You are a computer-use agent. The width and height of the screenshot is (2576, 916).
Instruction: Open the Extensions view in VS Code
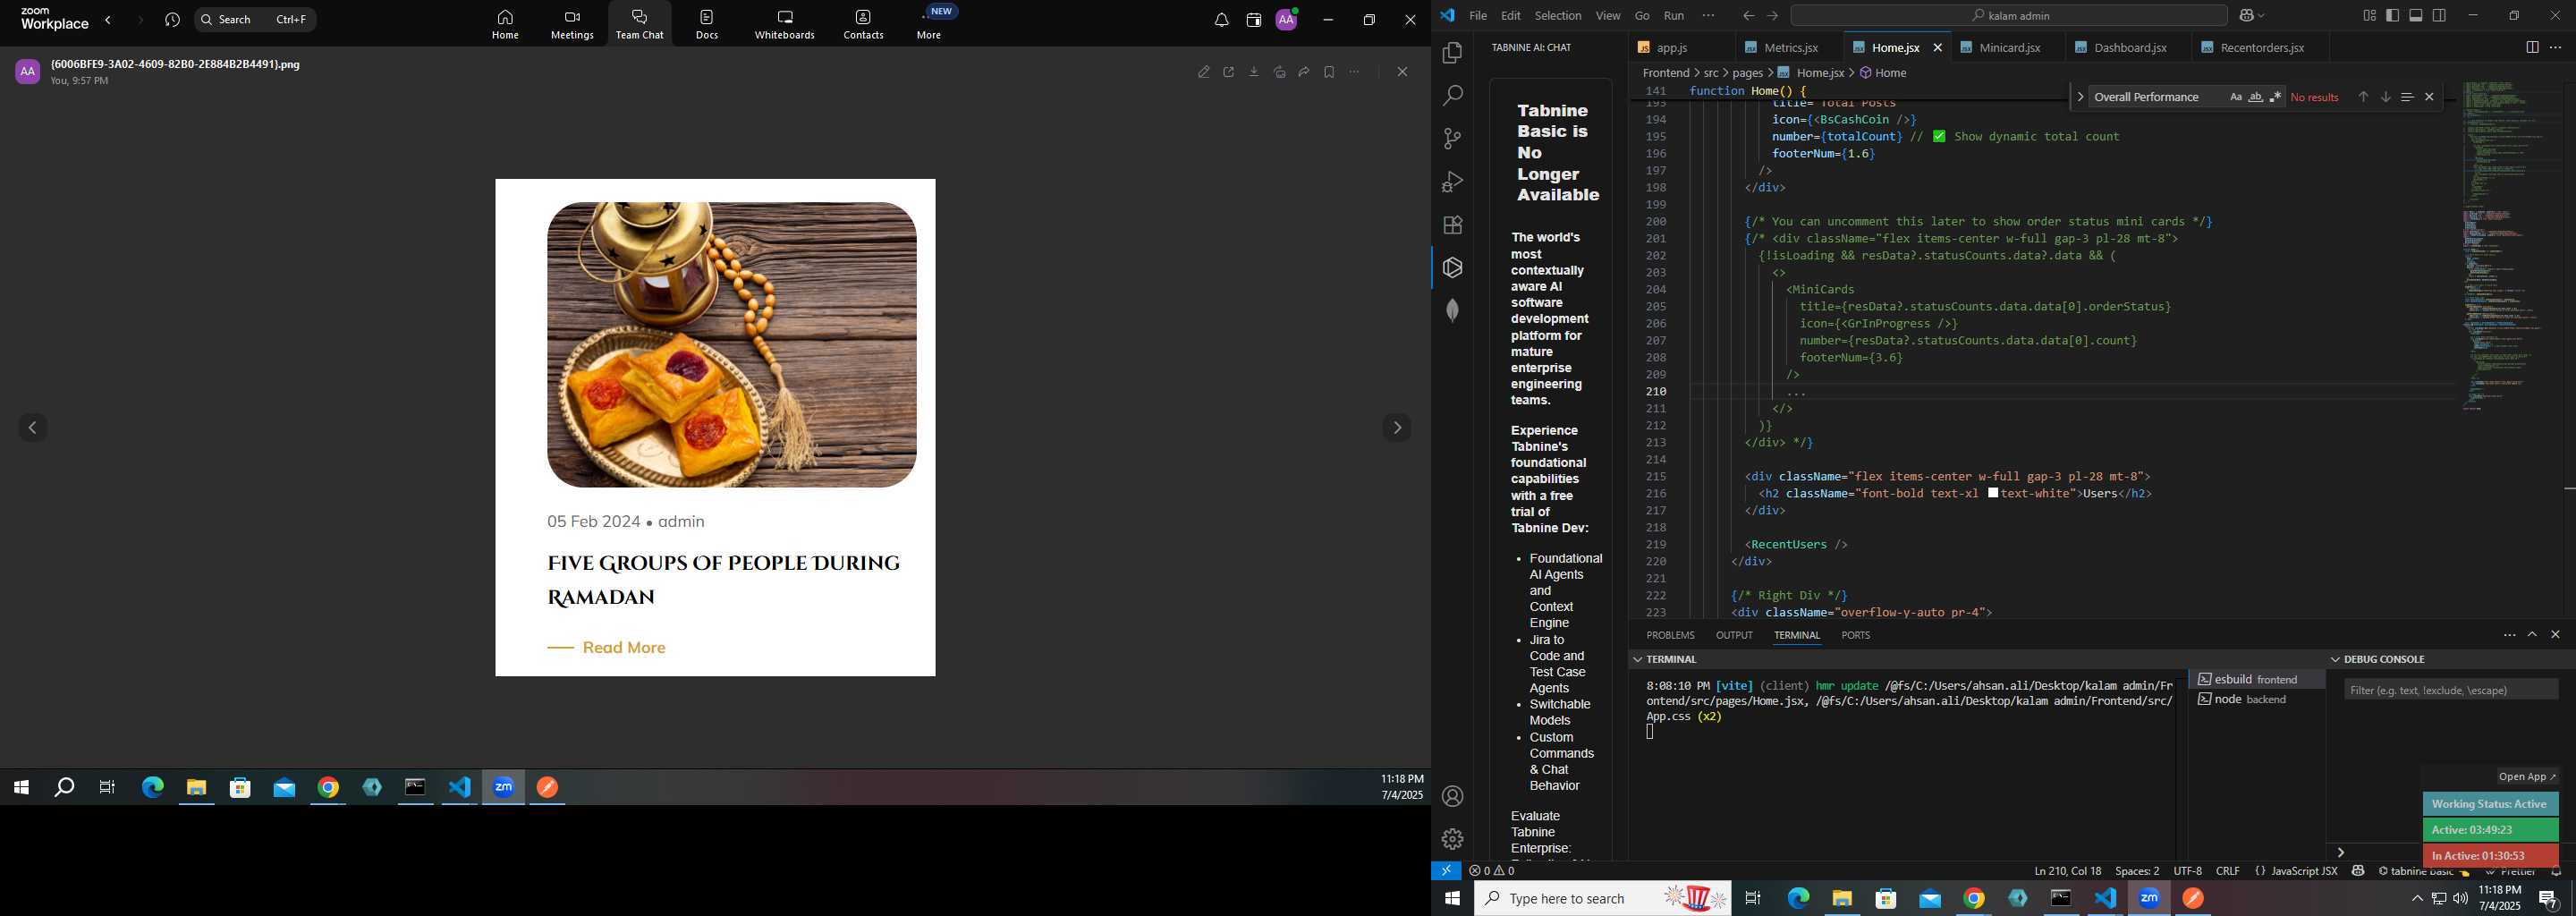(x=1452, y=225)
